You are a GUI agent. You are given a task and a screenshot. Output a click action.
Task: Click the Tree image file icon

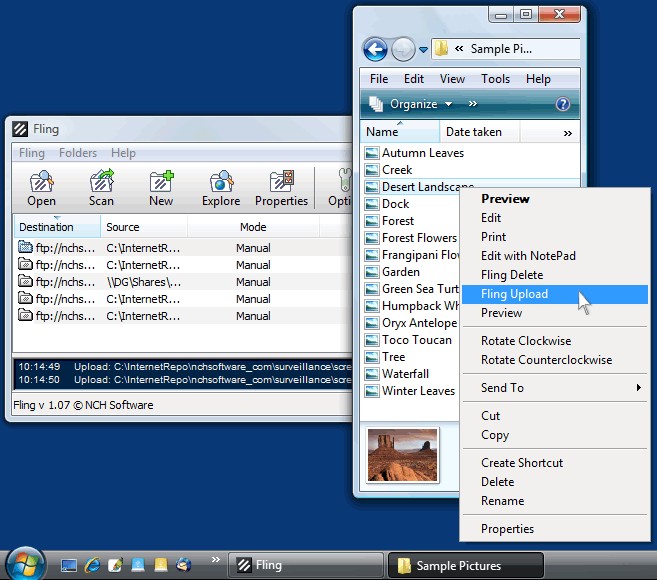click(372, 357)
